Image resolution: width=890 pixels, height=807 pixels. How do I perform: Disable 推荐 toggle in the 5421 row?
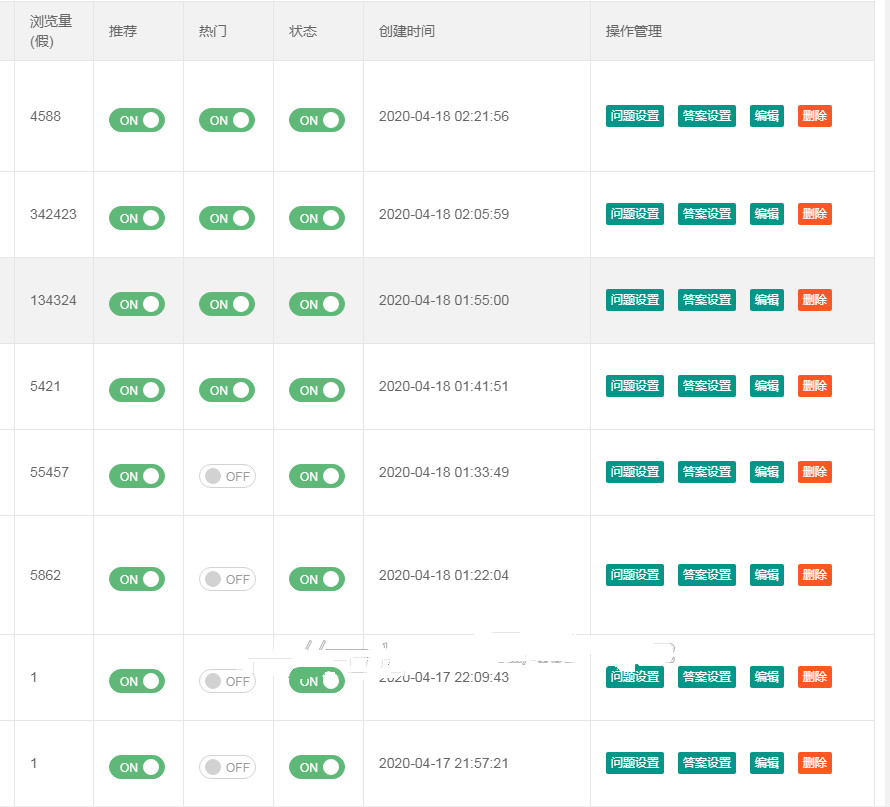pos(136,390)
